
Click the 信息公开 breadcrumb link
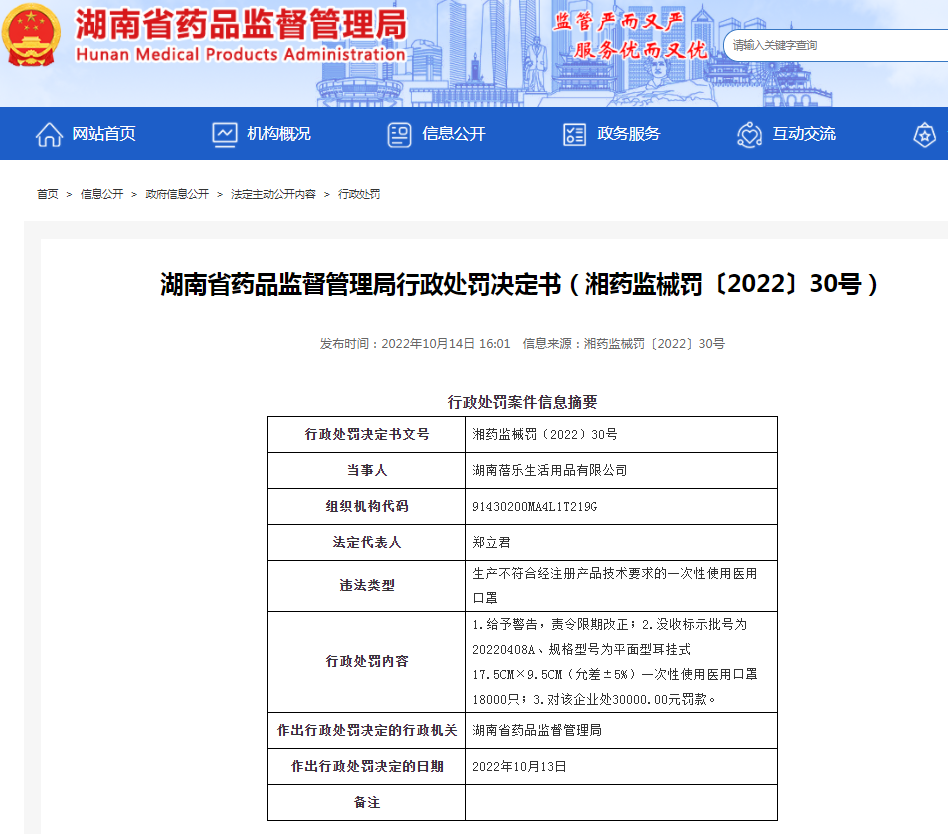102,194
